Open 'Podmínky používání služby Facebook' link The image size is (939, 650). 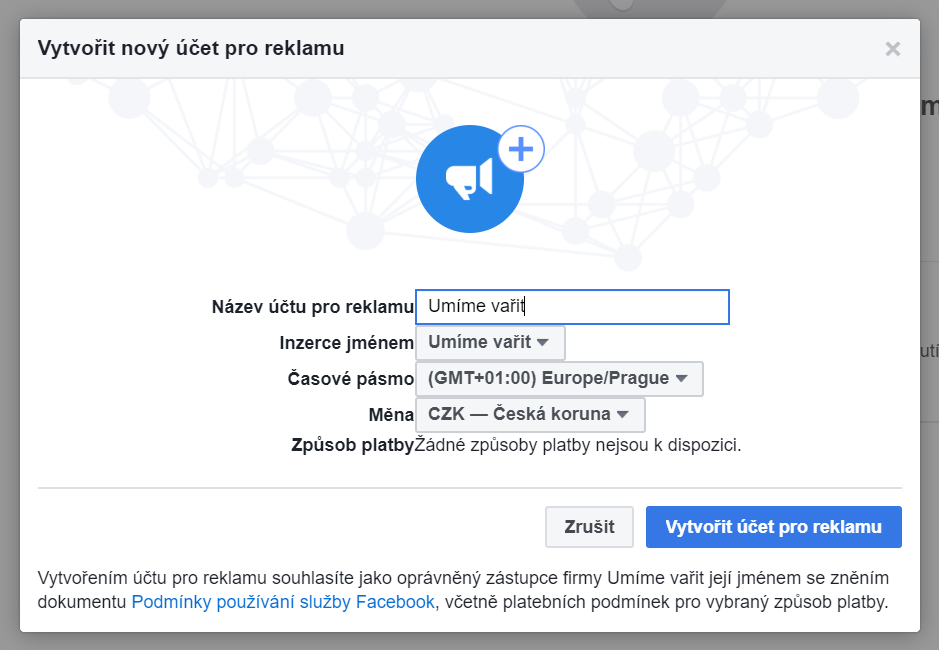pyautogui.click(x=283, y=602)
